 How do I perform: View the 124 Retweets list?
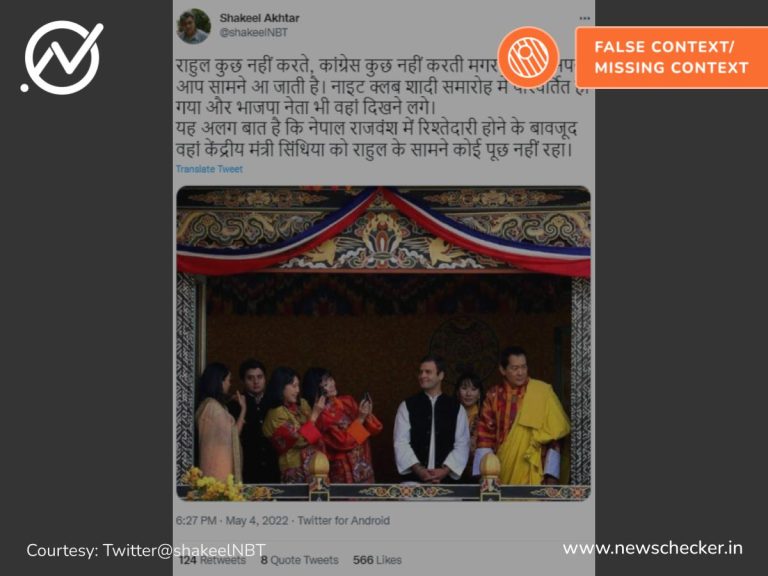pos(212,560)
